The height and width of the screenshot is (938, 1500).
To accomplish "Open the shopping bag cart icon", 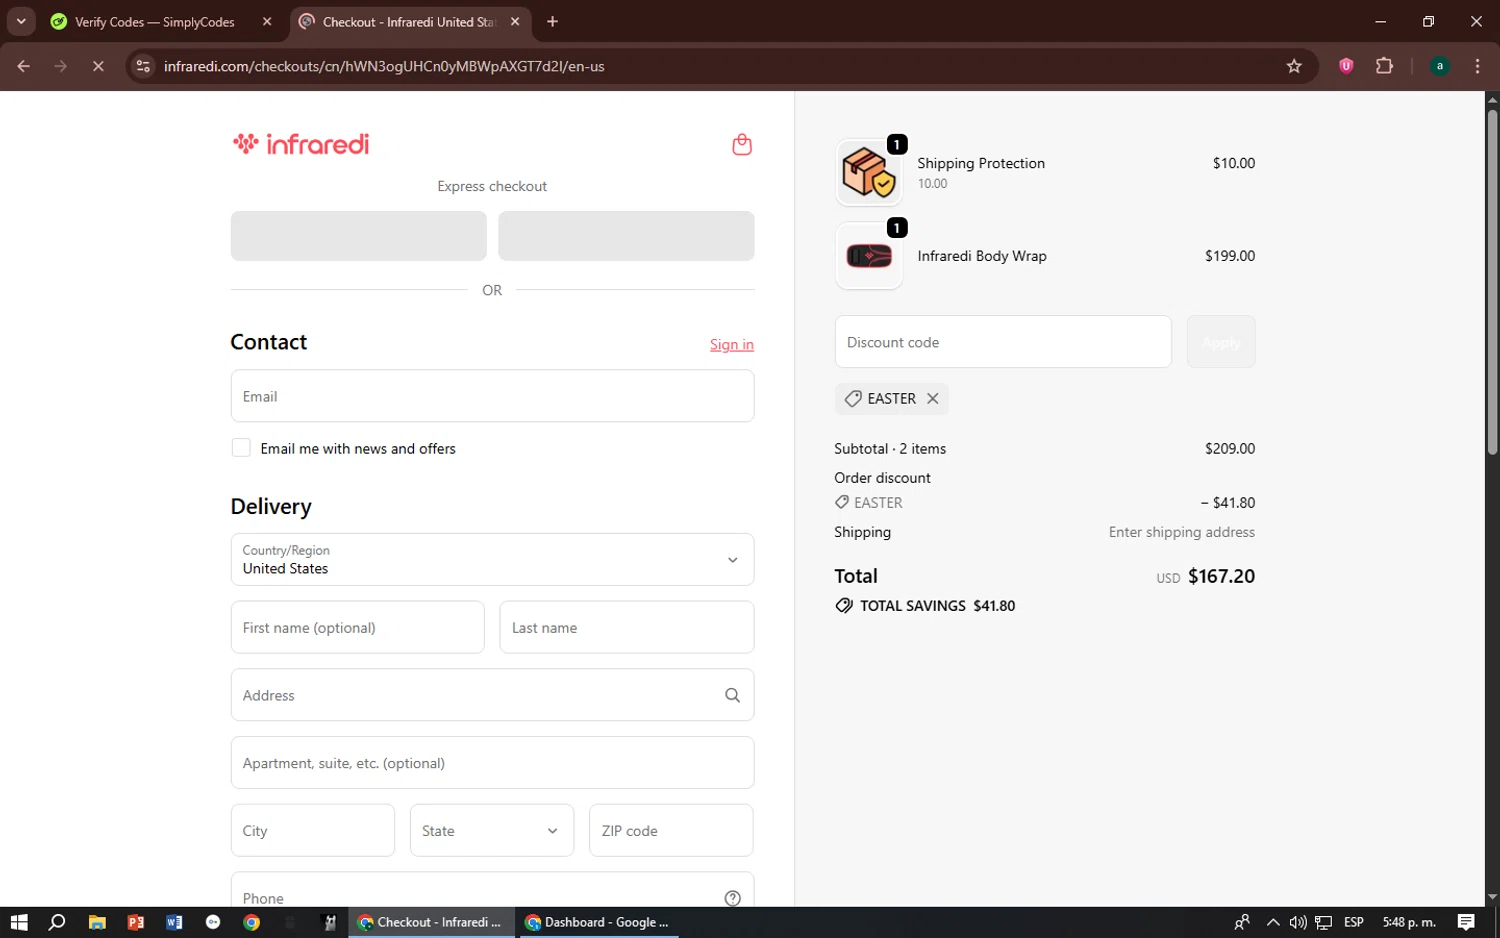I will (741, 145).
